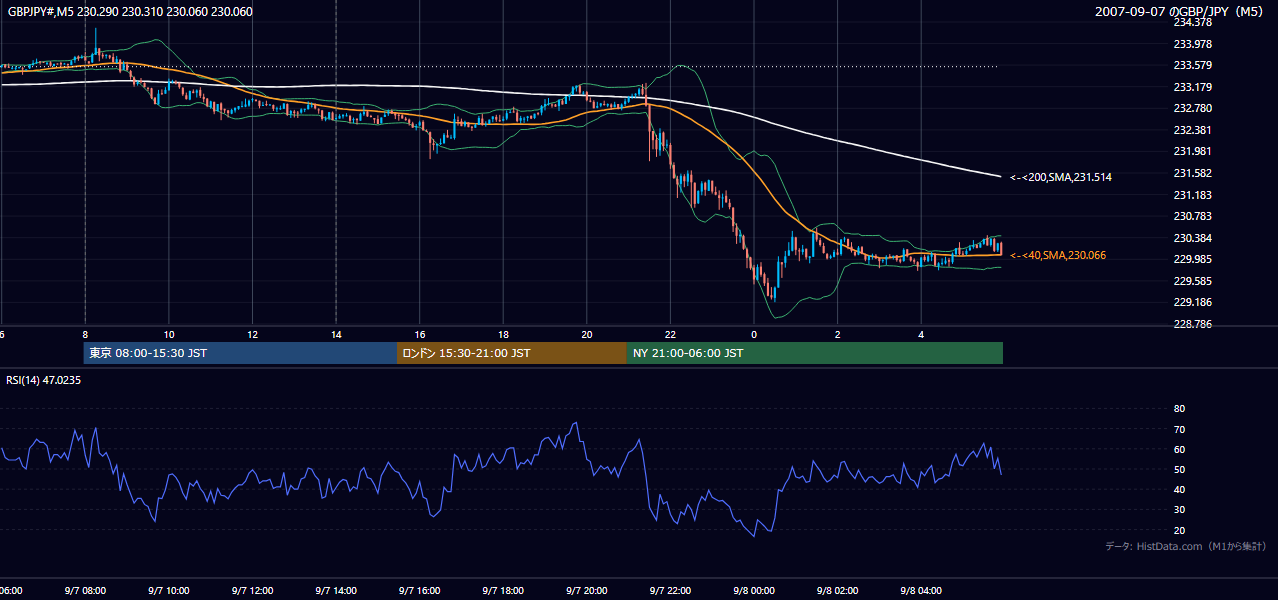Screen dimensions: 1278x600
Task: Click price axis value 229.186
Action: click(x=1191, y=302)
